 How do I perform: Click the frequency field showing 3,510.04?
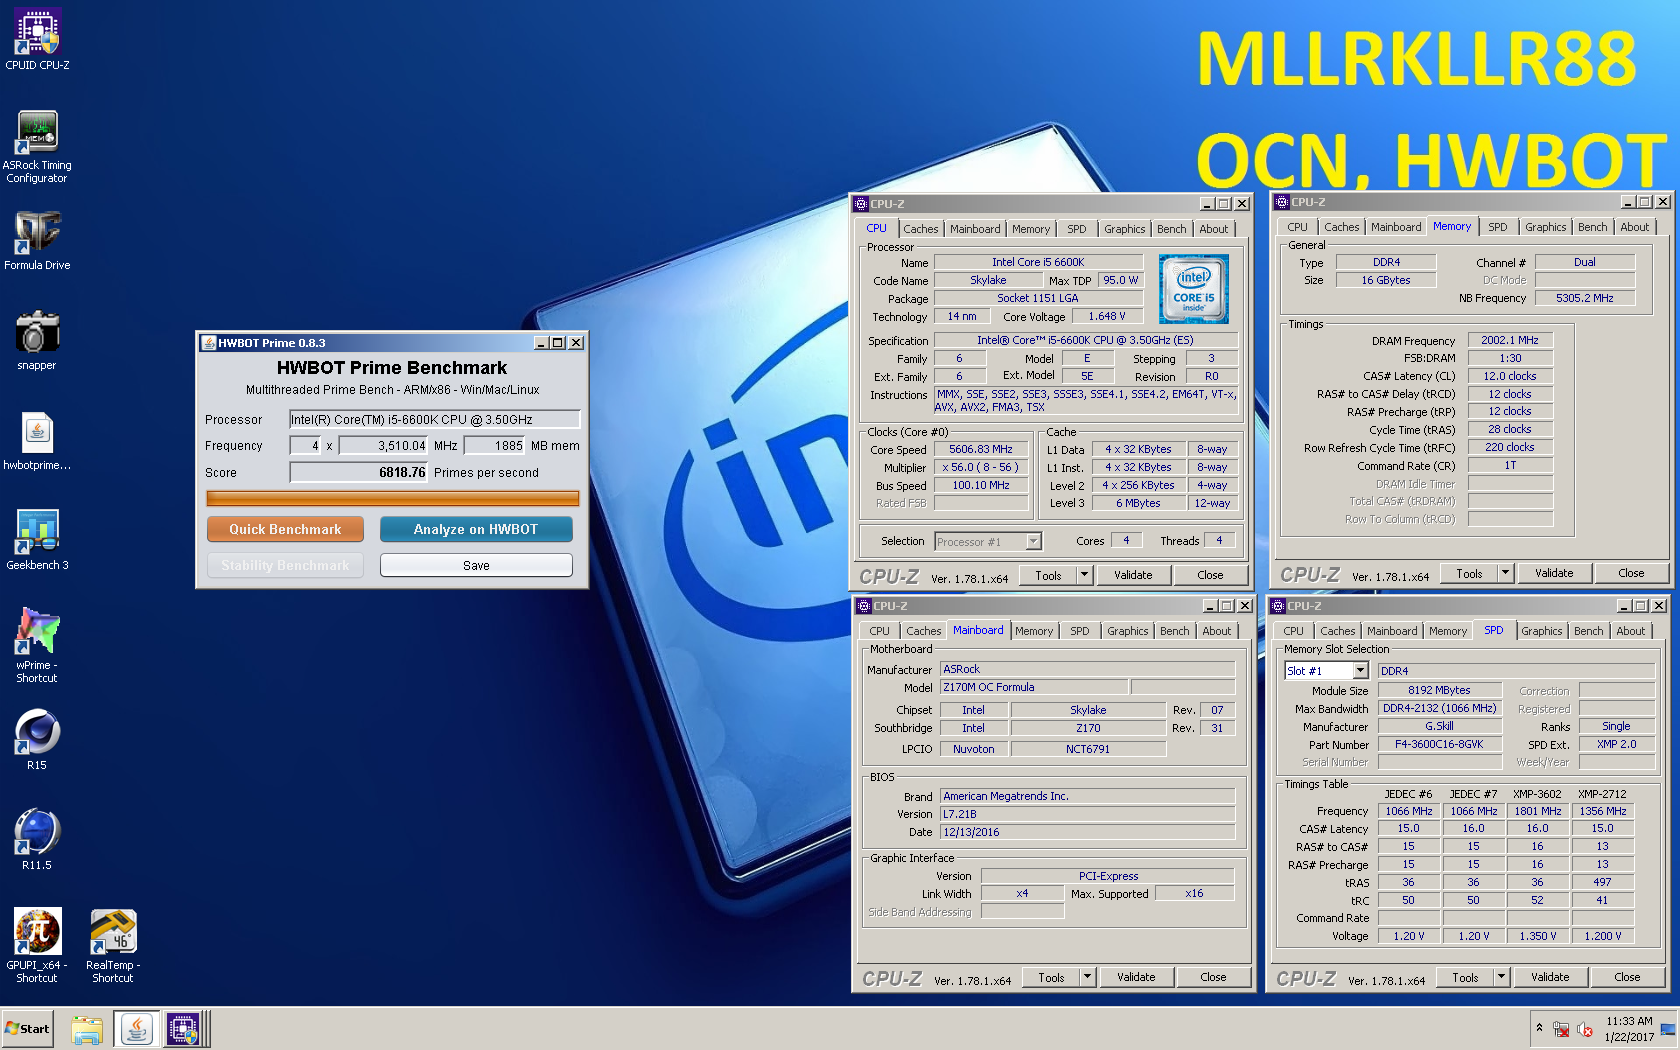coord(384,446)
